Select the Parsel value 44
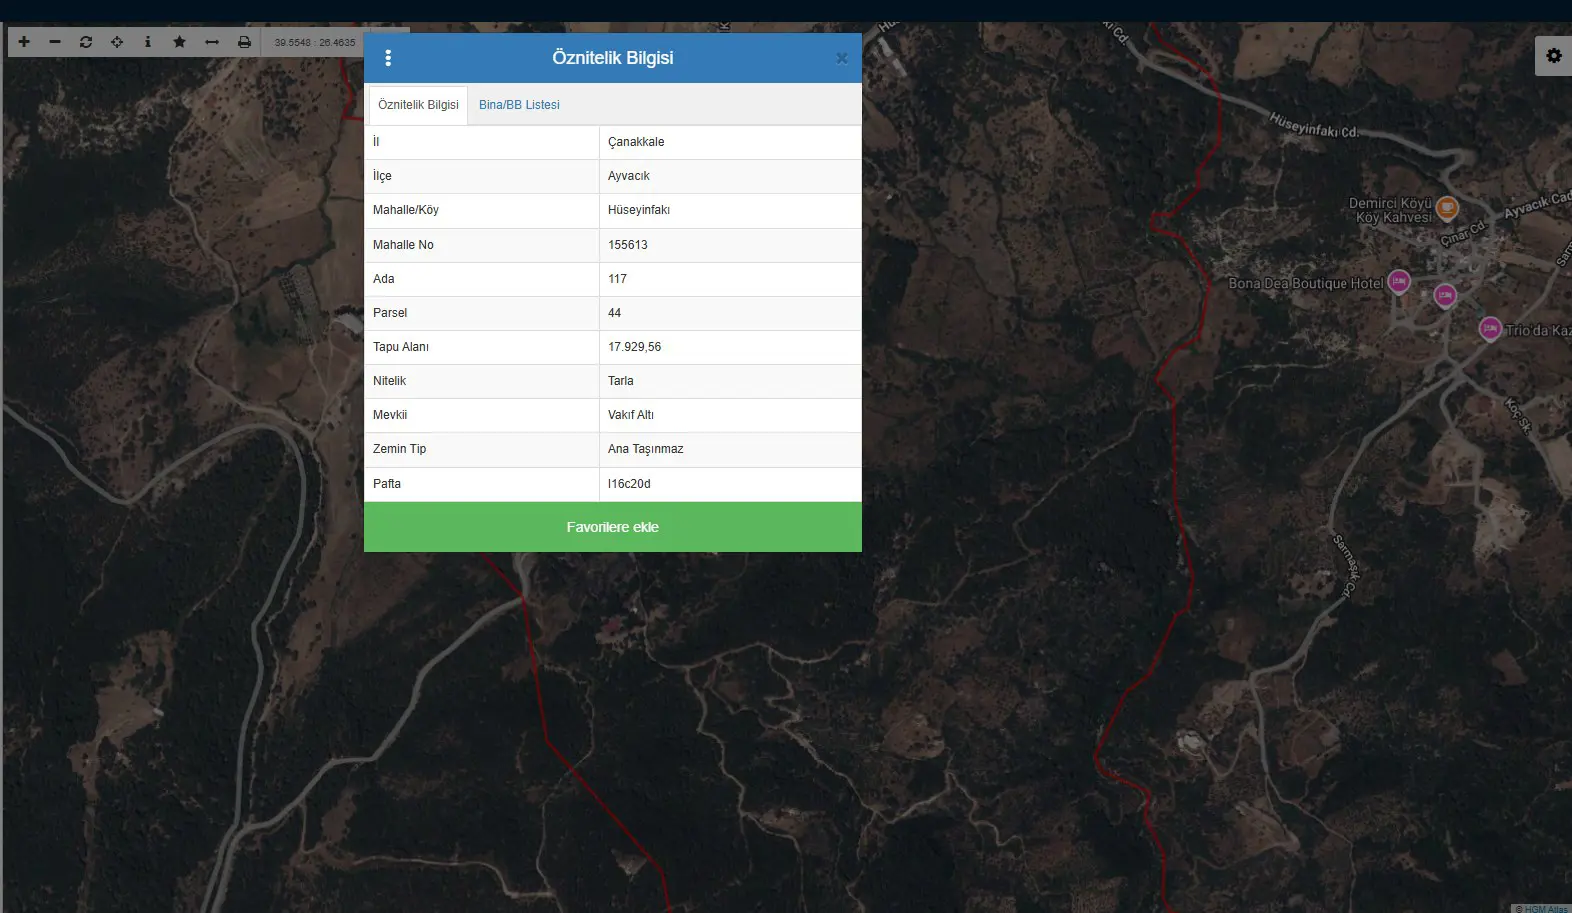The height and width of the screenshot is (913, 1572). click(x=730, y=313)
